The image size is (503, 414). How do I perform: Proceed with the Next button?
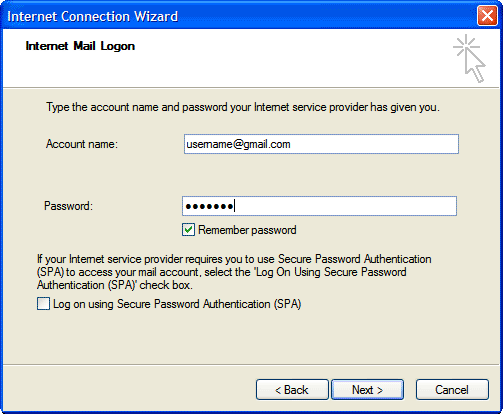pyautogui.click(x=367, y=389)
